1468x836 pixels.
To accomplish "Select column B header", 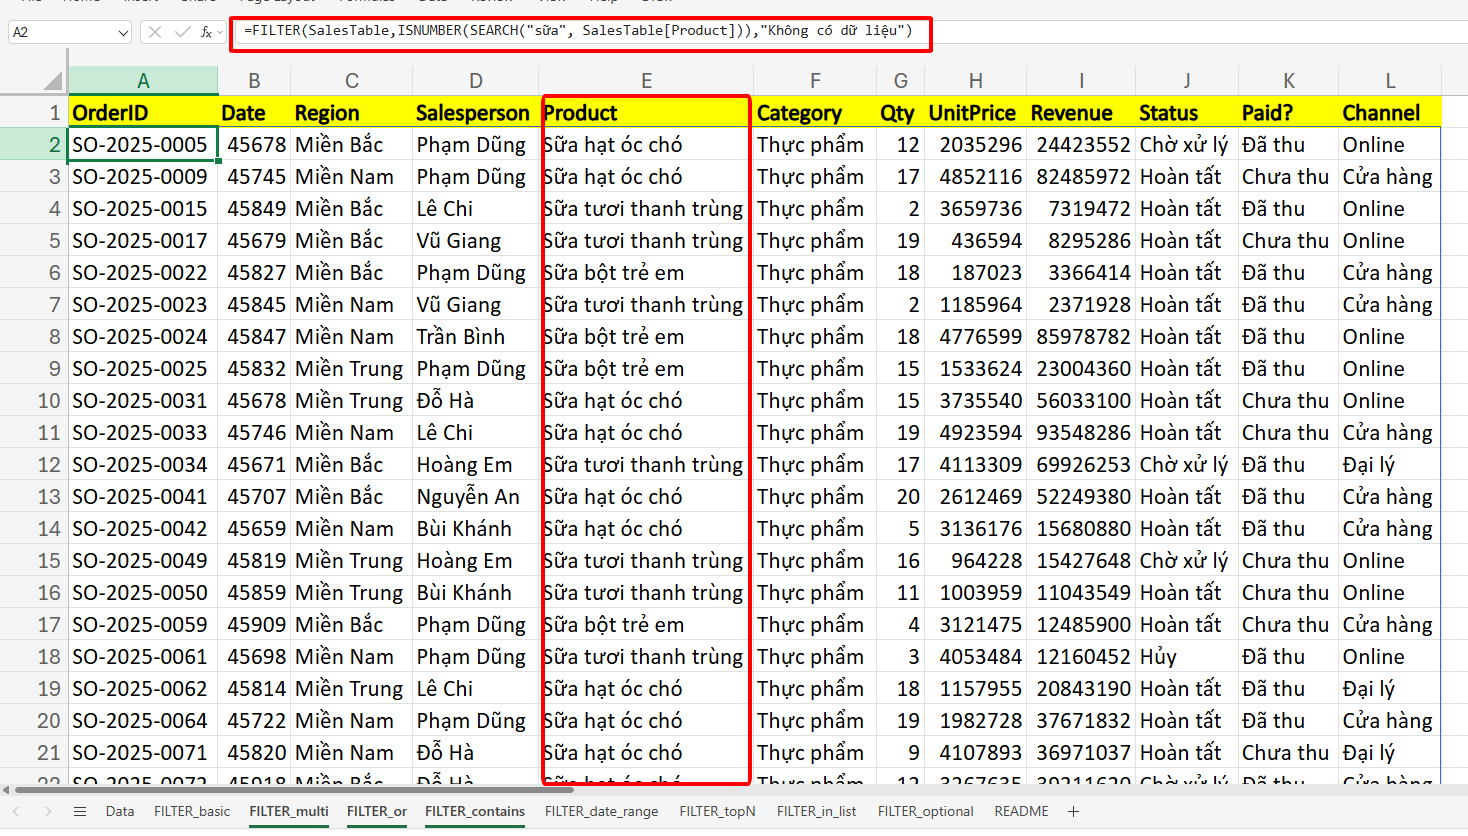I will click(254, 81).
